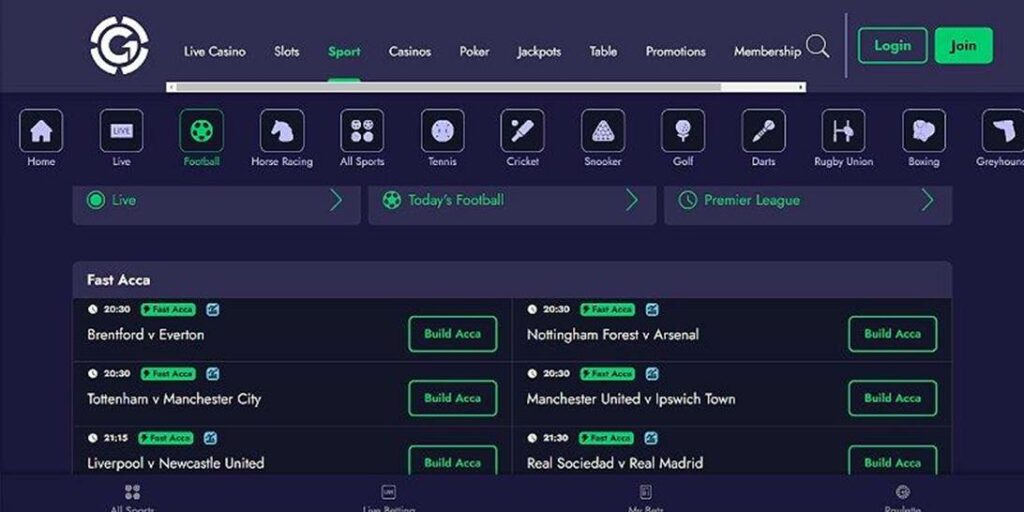Open the Cricket sport icon
1024x512 pixels.
click(x=522, y=131)
